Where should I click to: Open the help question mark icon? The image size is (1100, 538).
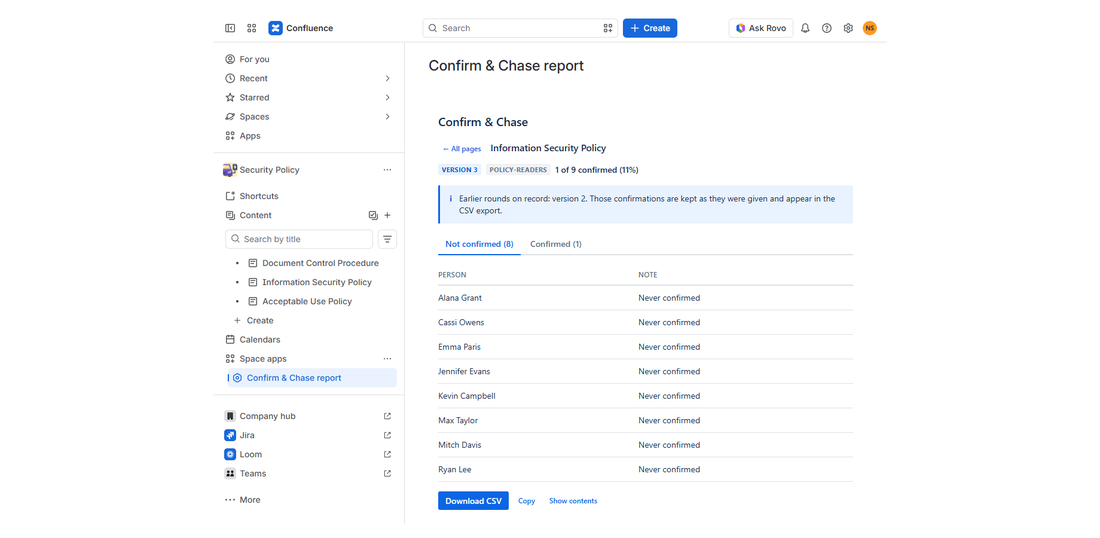(x=826, y=28)
